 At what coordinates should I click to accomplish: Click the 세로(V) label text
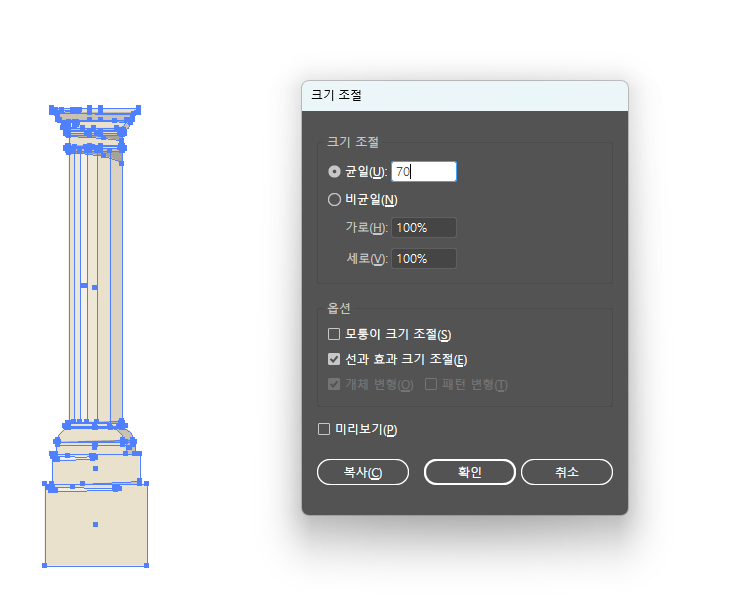367,259
